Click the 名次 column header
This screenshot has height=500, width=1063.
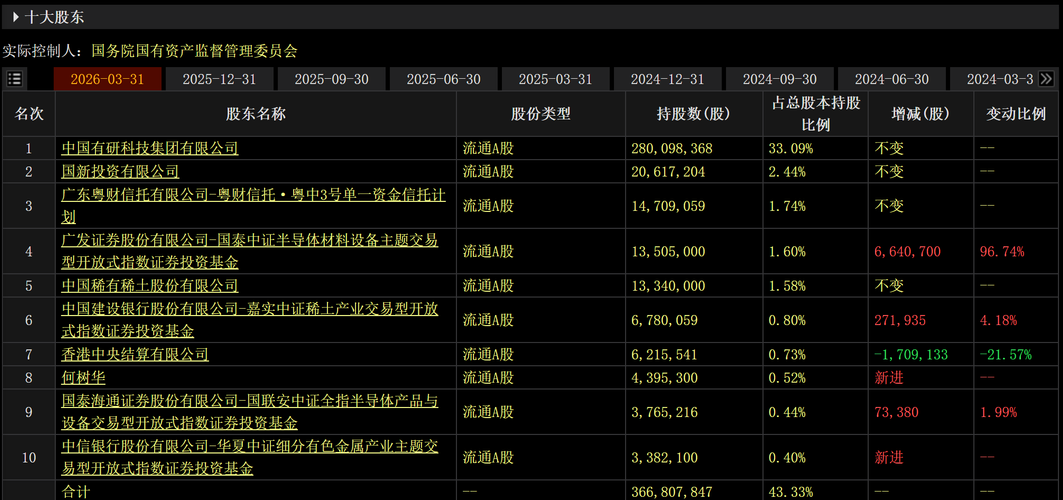coord(29,114)
